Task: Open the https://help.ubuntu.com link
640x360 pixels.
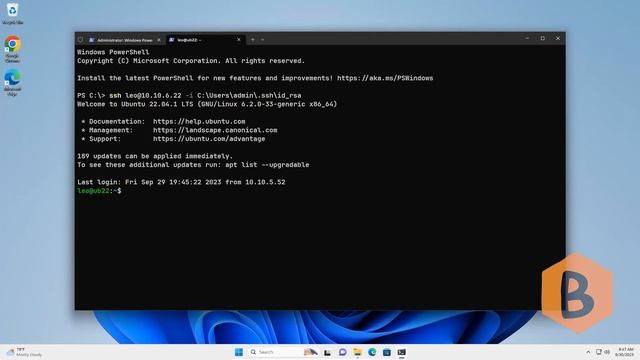Action: pyautogui.click(x=199, y=121)
